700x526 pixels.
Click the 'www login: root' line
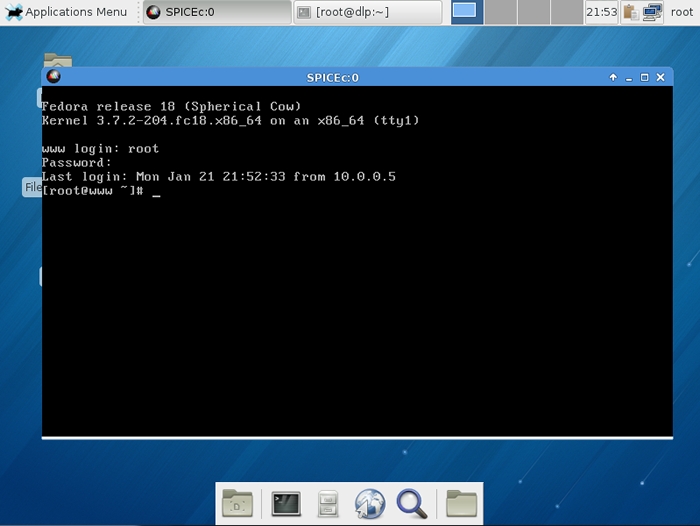point(100,149)
